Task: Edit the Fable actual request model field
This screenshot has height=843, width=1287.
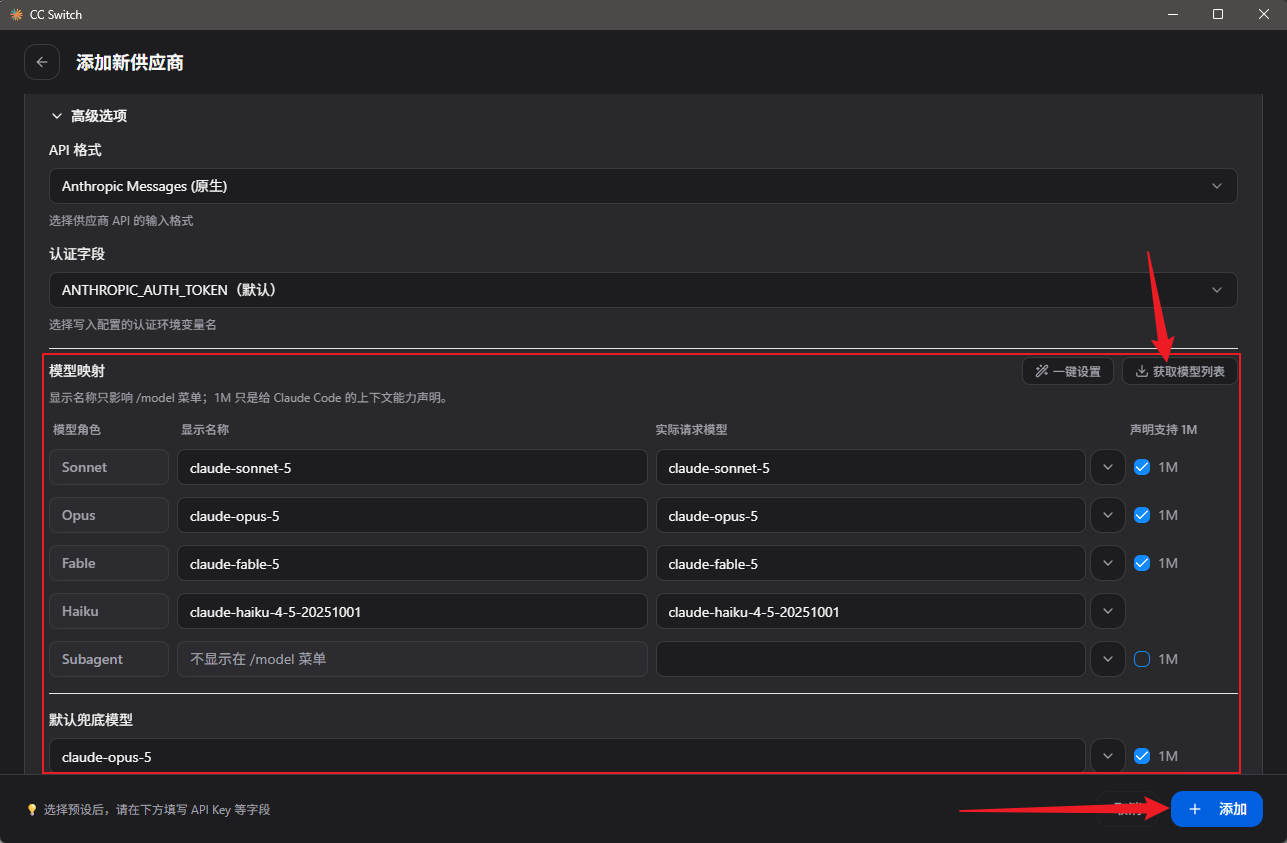Action: (870, 563)
